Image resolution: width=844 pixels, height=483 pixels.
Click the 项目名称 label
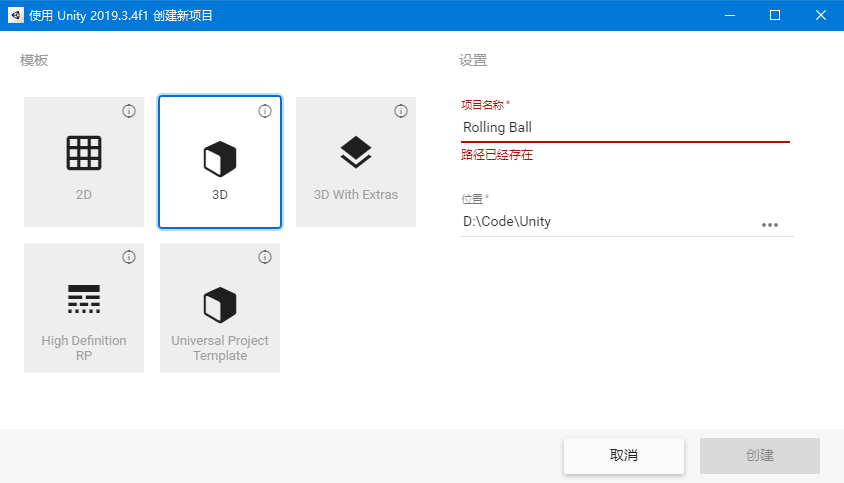point(482,105)
